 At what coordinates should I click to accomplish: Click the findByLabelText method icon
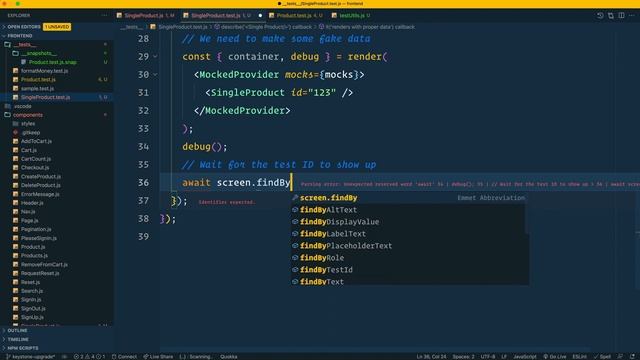pos(295,233)
